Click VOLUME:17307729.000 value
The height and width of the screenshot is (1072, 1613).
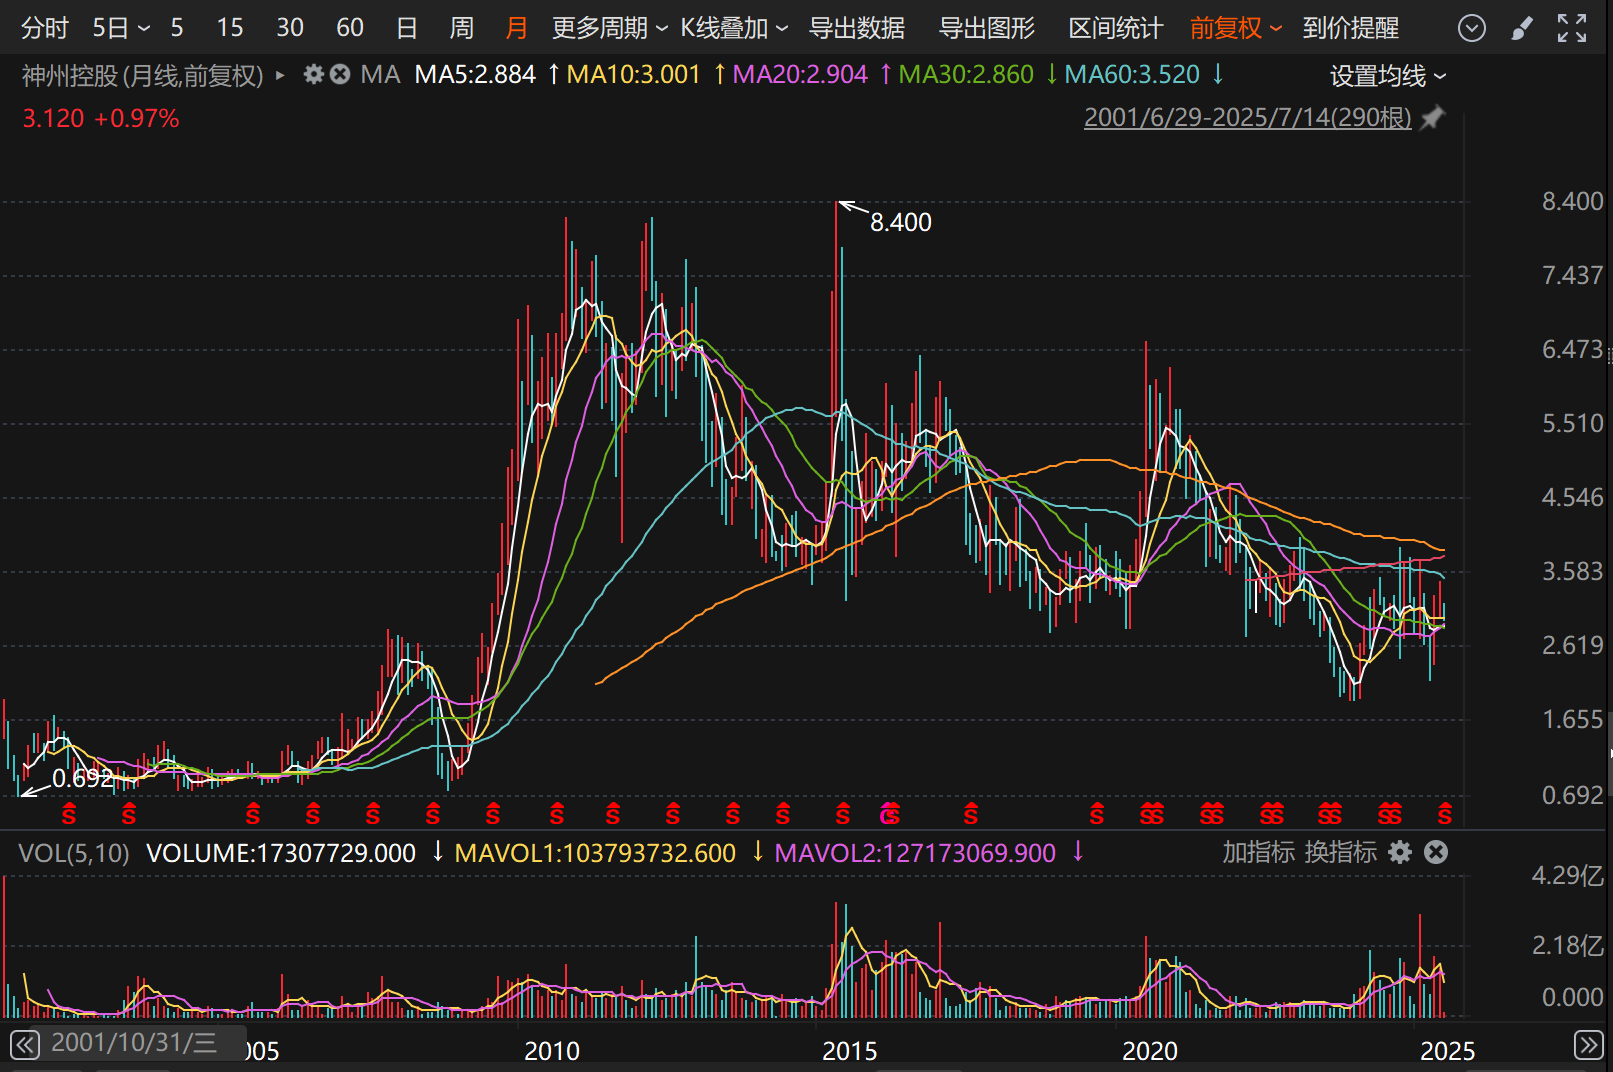[x=281, y=853]
